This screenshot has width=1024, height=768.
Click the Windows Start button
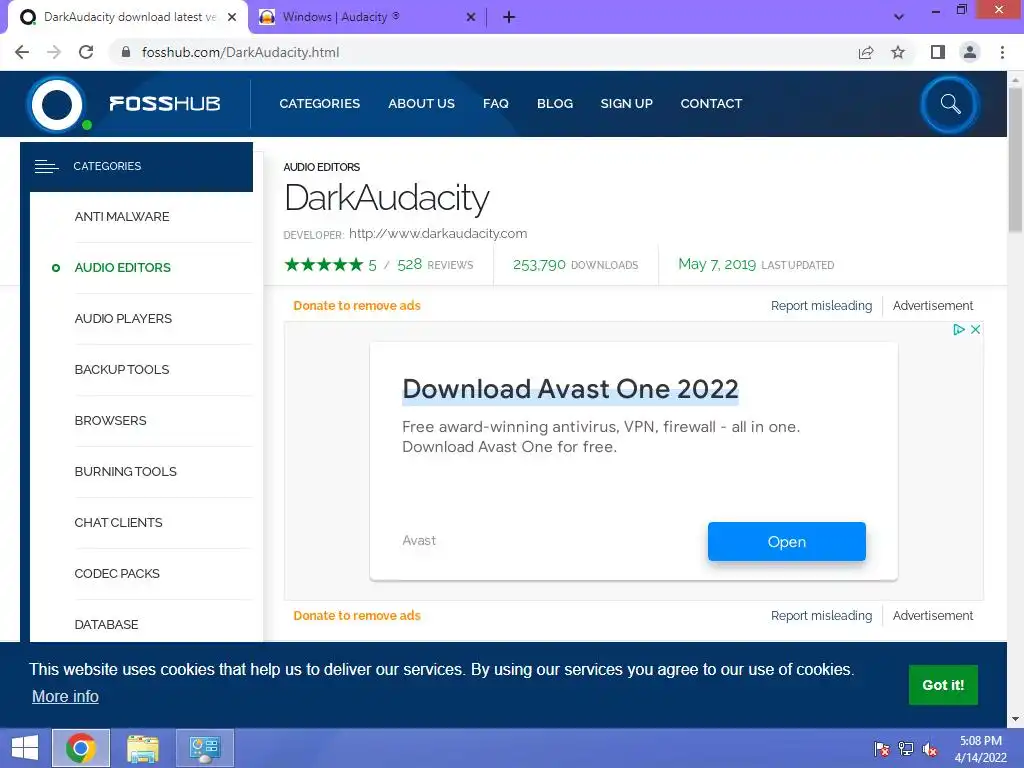(25, 748)
